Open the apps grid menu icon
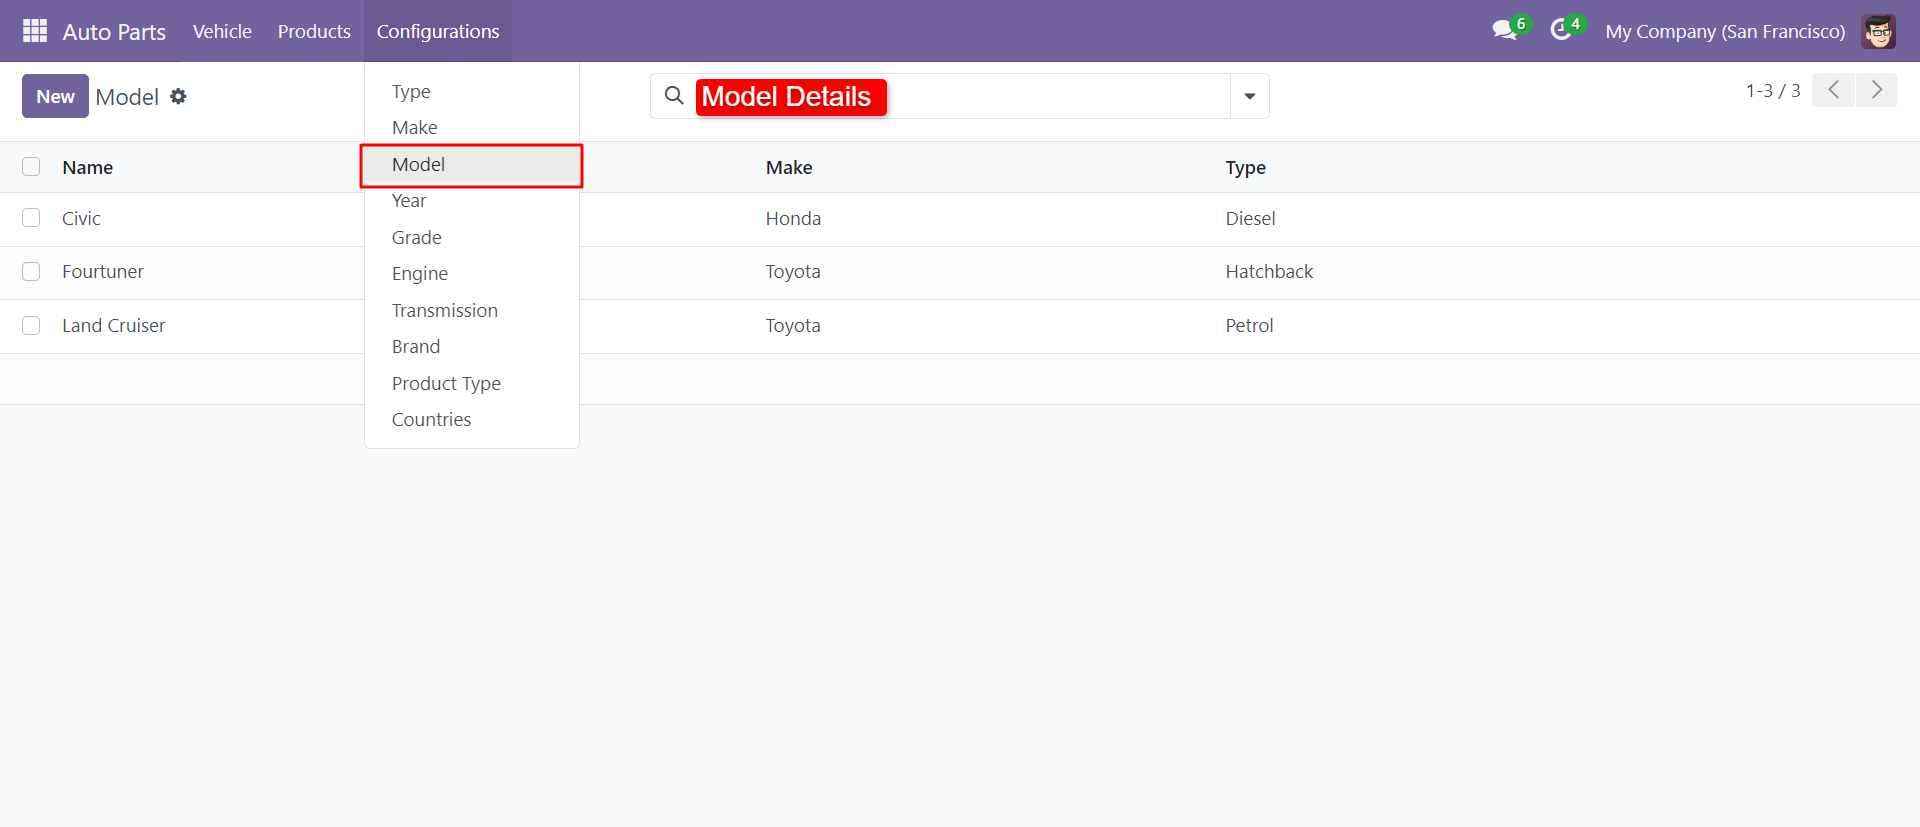Screen dimensions: 1920x827 click(35, 31)
